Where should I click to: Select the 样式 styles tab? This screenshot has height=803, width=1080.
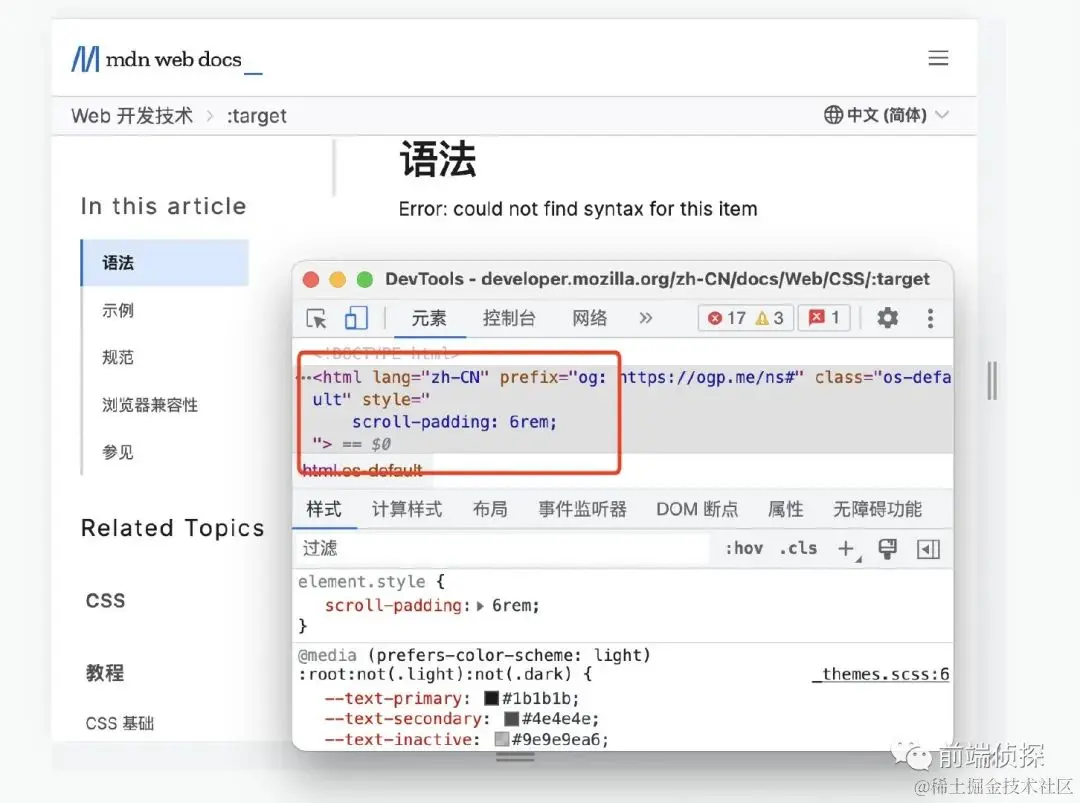324,510
